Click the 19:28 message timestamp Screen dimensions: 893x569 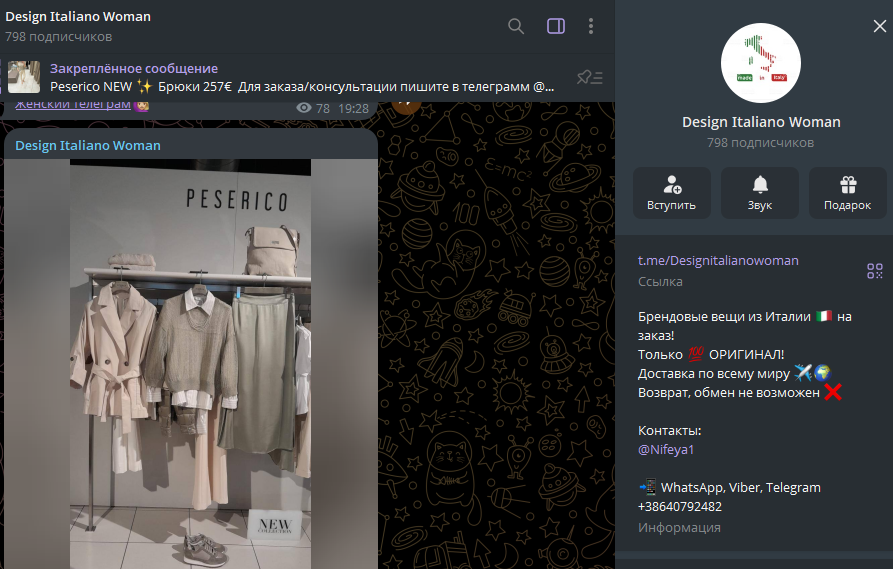tap(353, 108)
